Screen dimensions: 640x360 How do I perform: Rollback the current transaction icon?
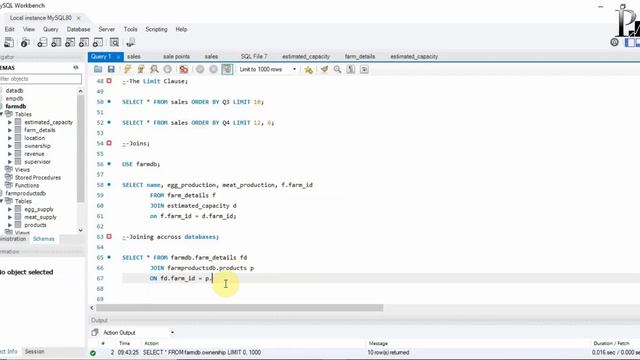213,69
